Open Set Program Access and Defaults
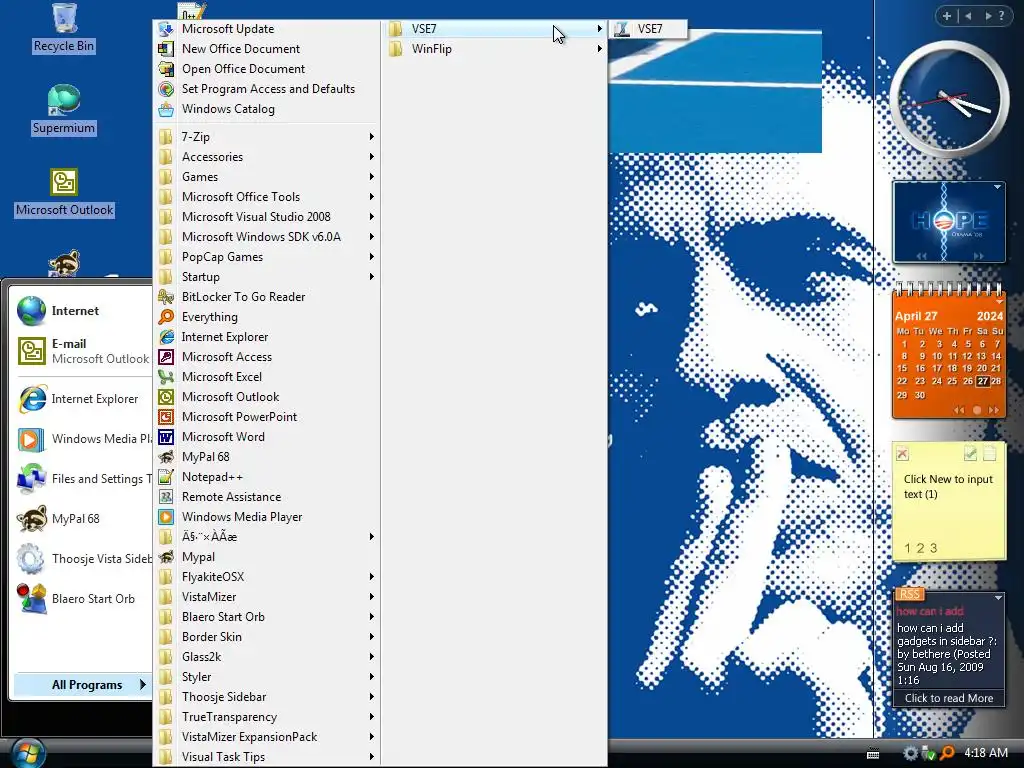The image size is (1024, 768). pos(267,89)
